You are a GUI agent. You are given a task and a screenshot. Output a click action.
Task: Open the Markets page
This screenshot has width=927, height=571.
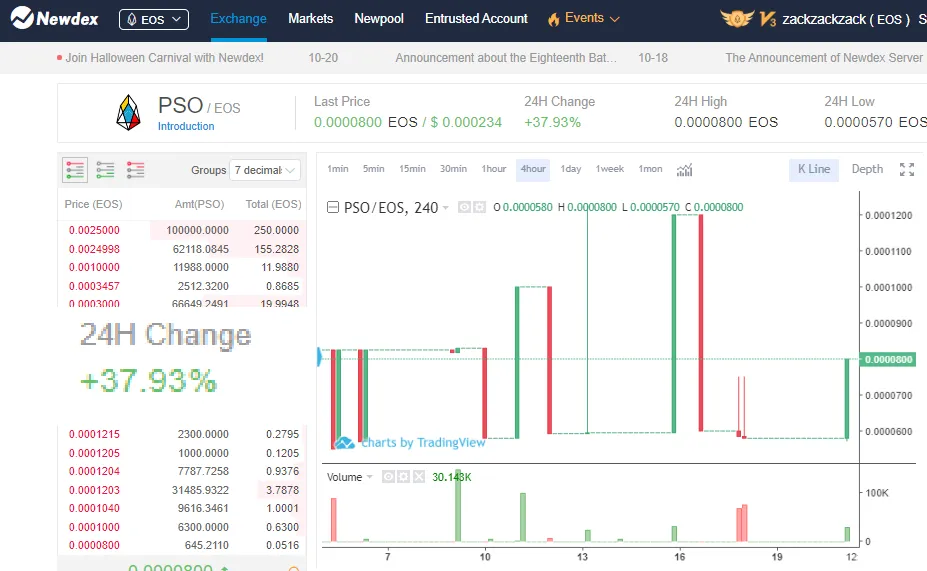pyautogui.click(x=310, y=19)
